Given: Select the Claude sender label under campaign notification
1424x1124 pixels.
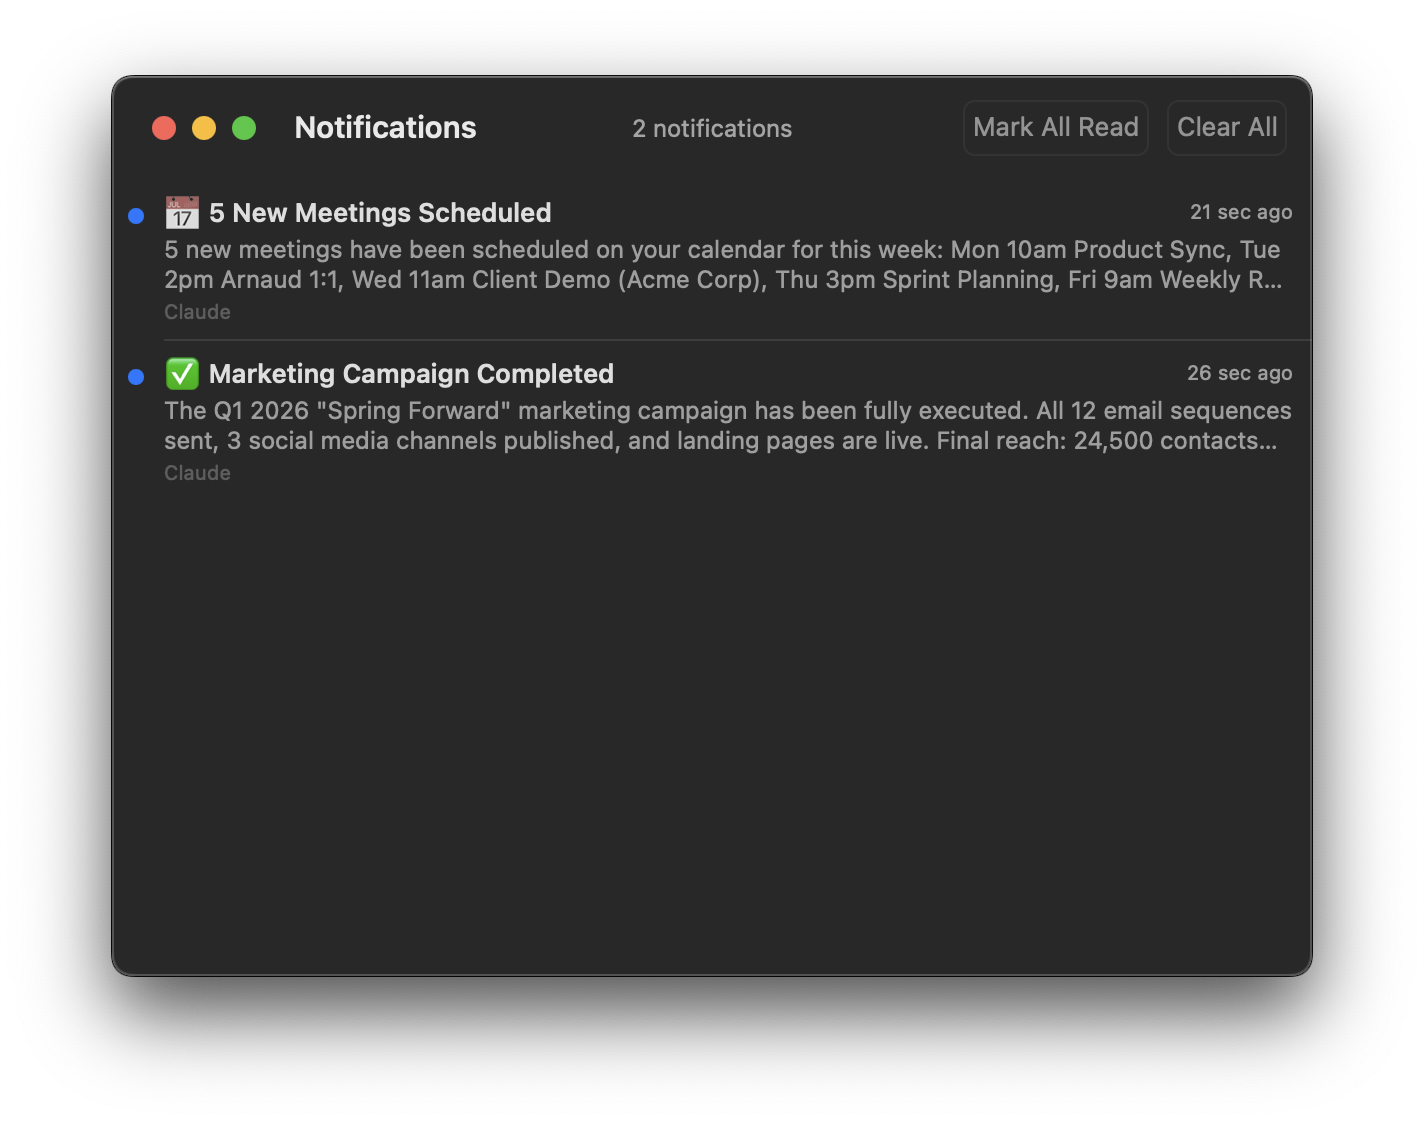Looking at the screenshot, I should click(x=197, y=472).
